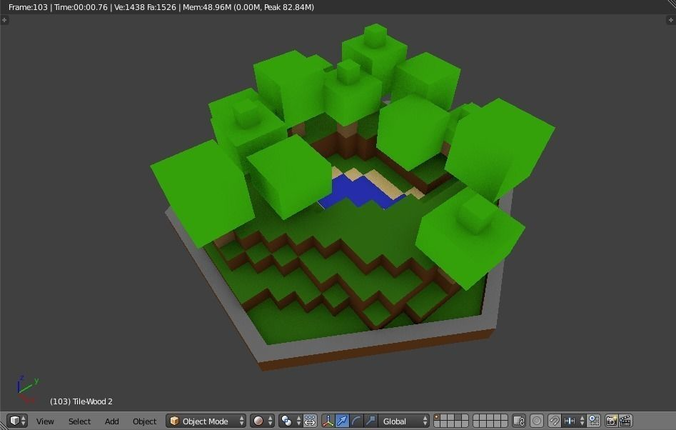The image size is (676, 430).
Task: Select the translate manipulator arrow icon
Action: pyautogui.click(x=342, y=421)
